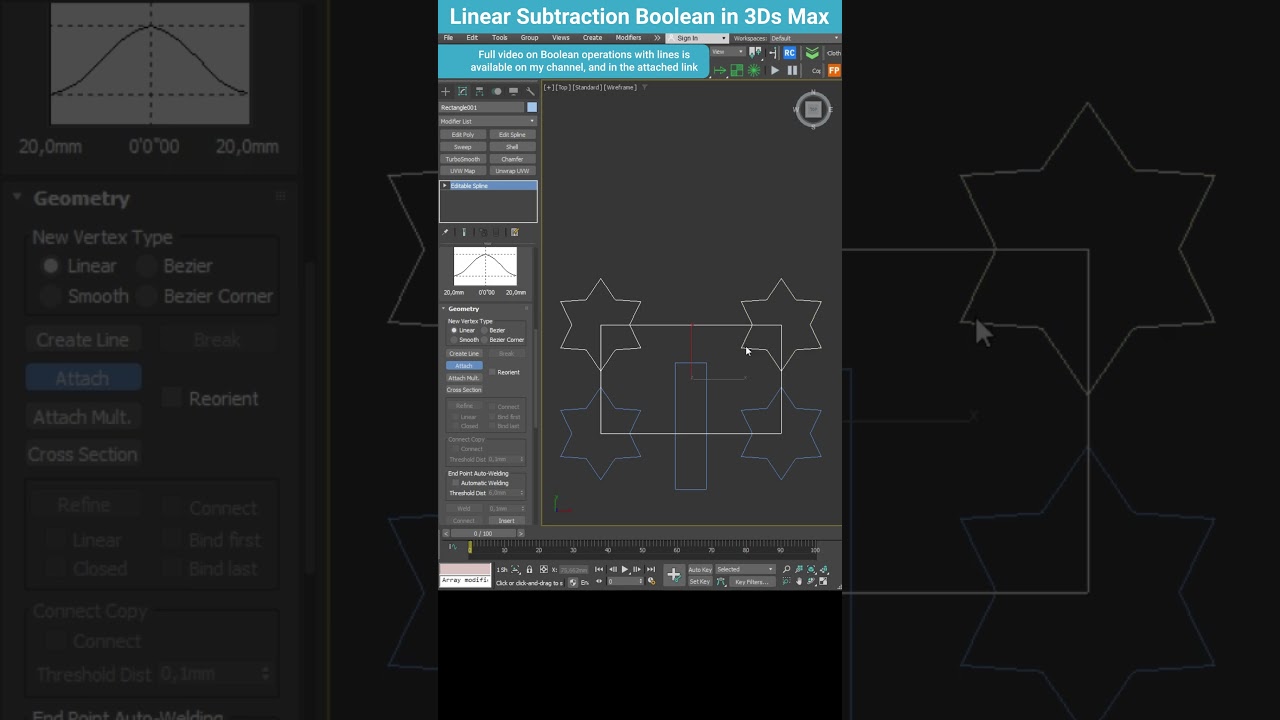Click the Cross Section button
This screenshot has height=720, width=1280.
pos(464,390)
